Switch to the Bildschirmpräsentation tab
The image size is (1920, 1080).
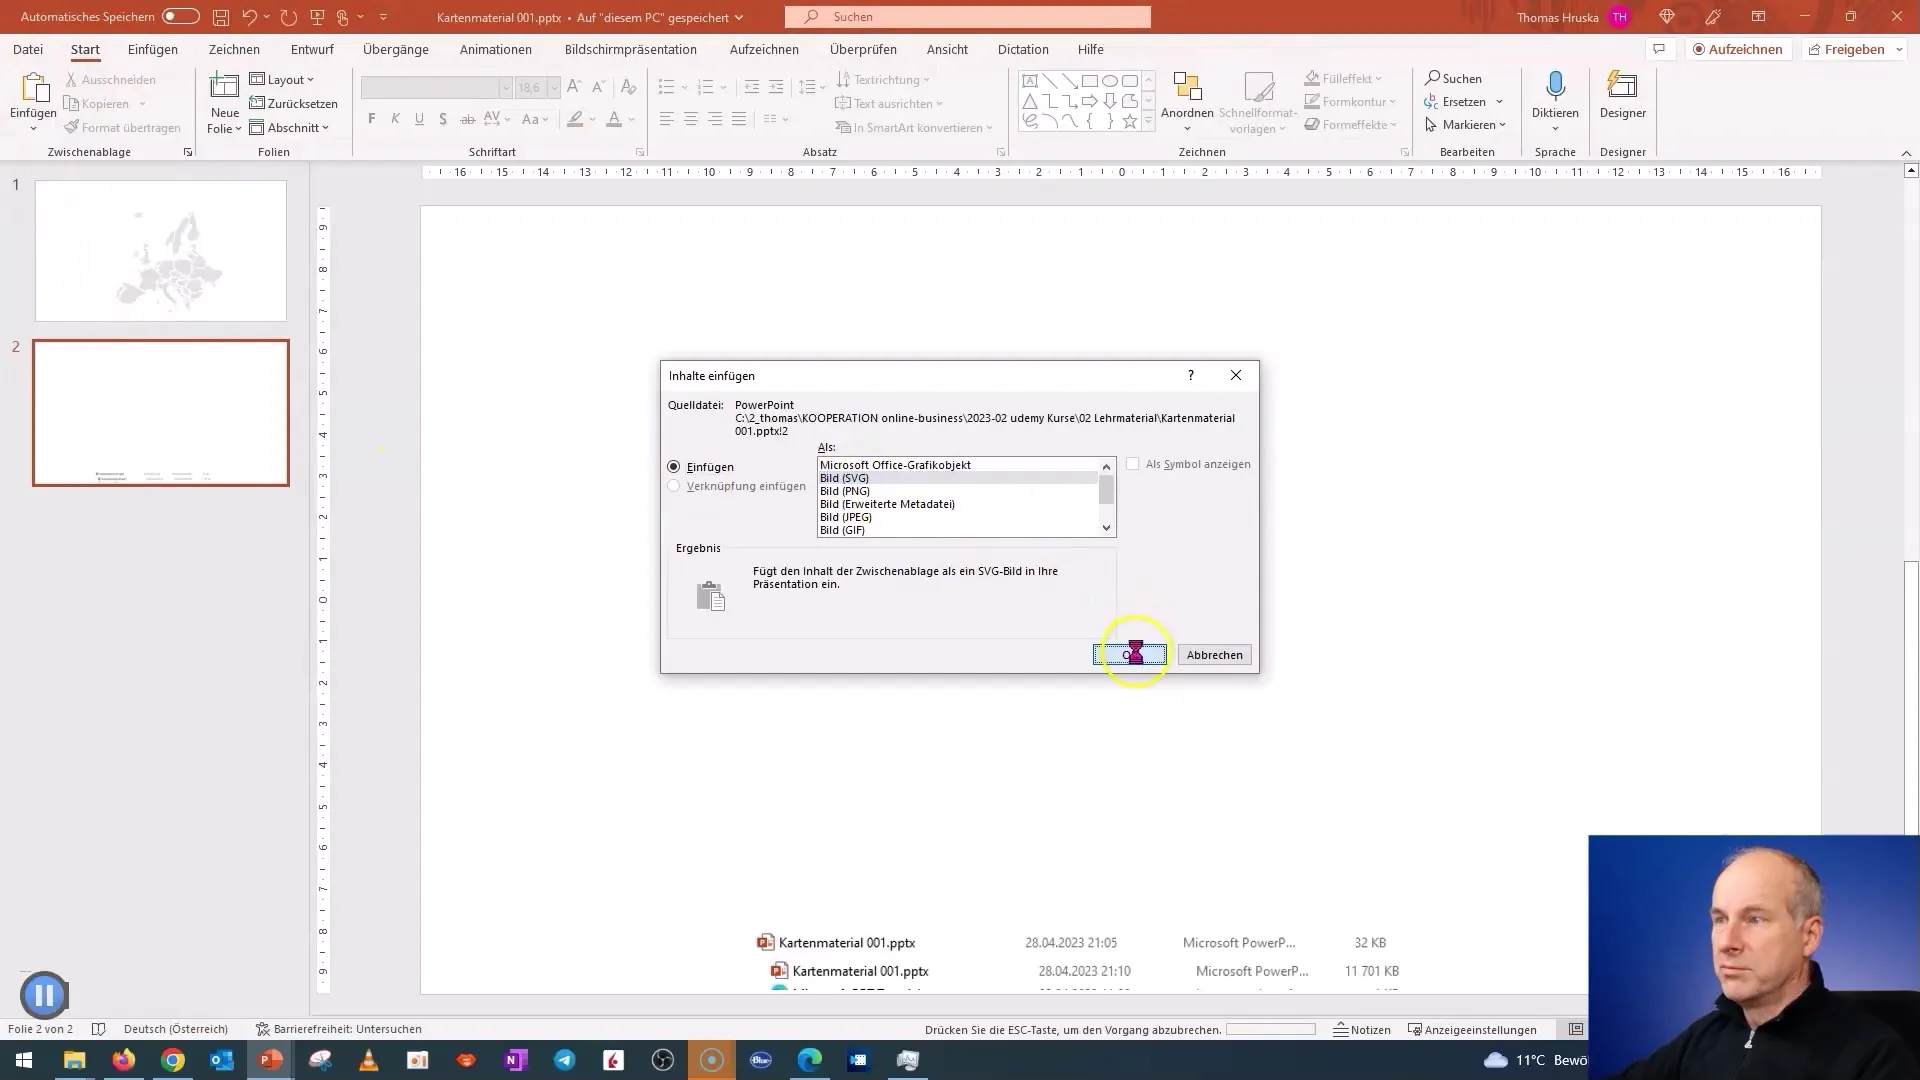[631, 49]
